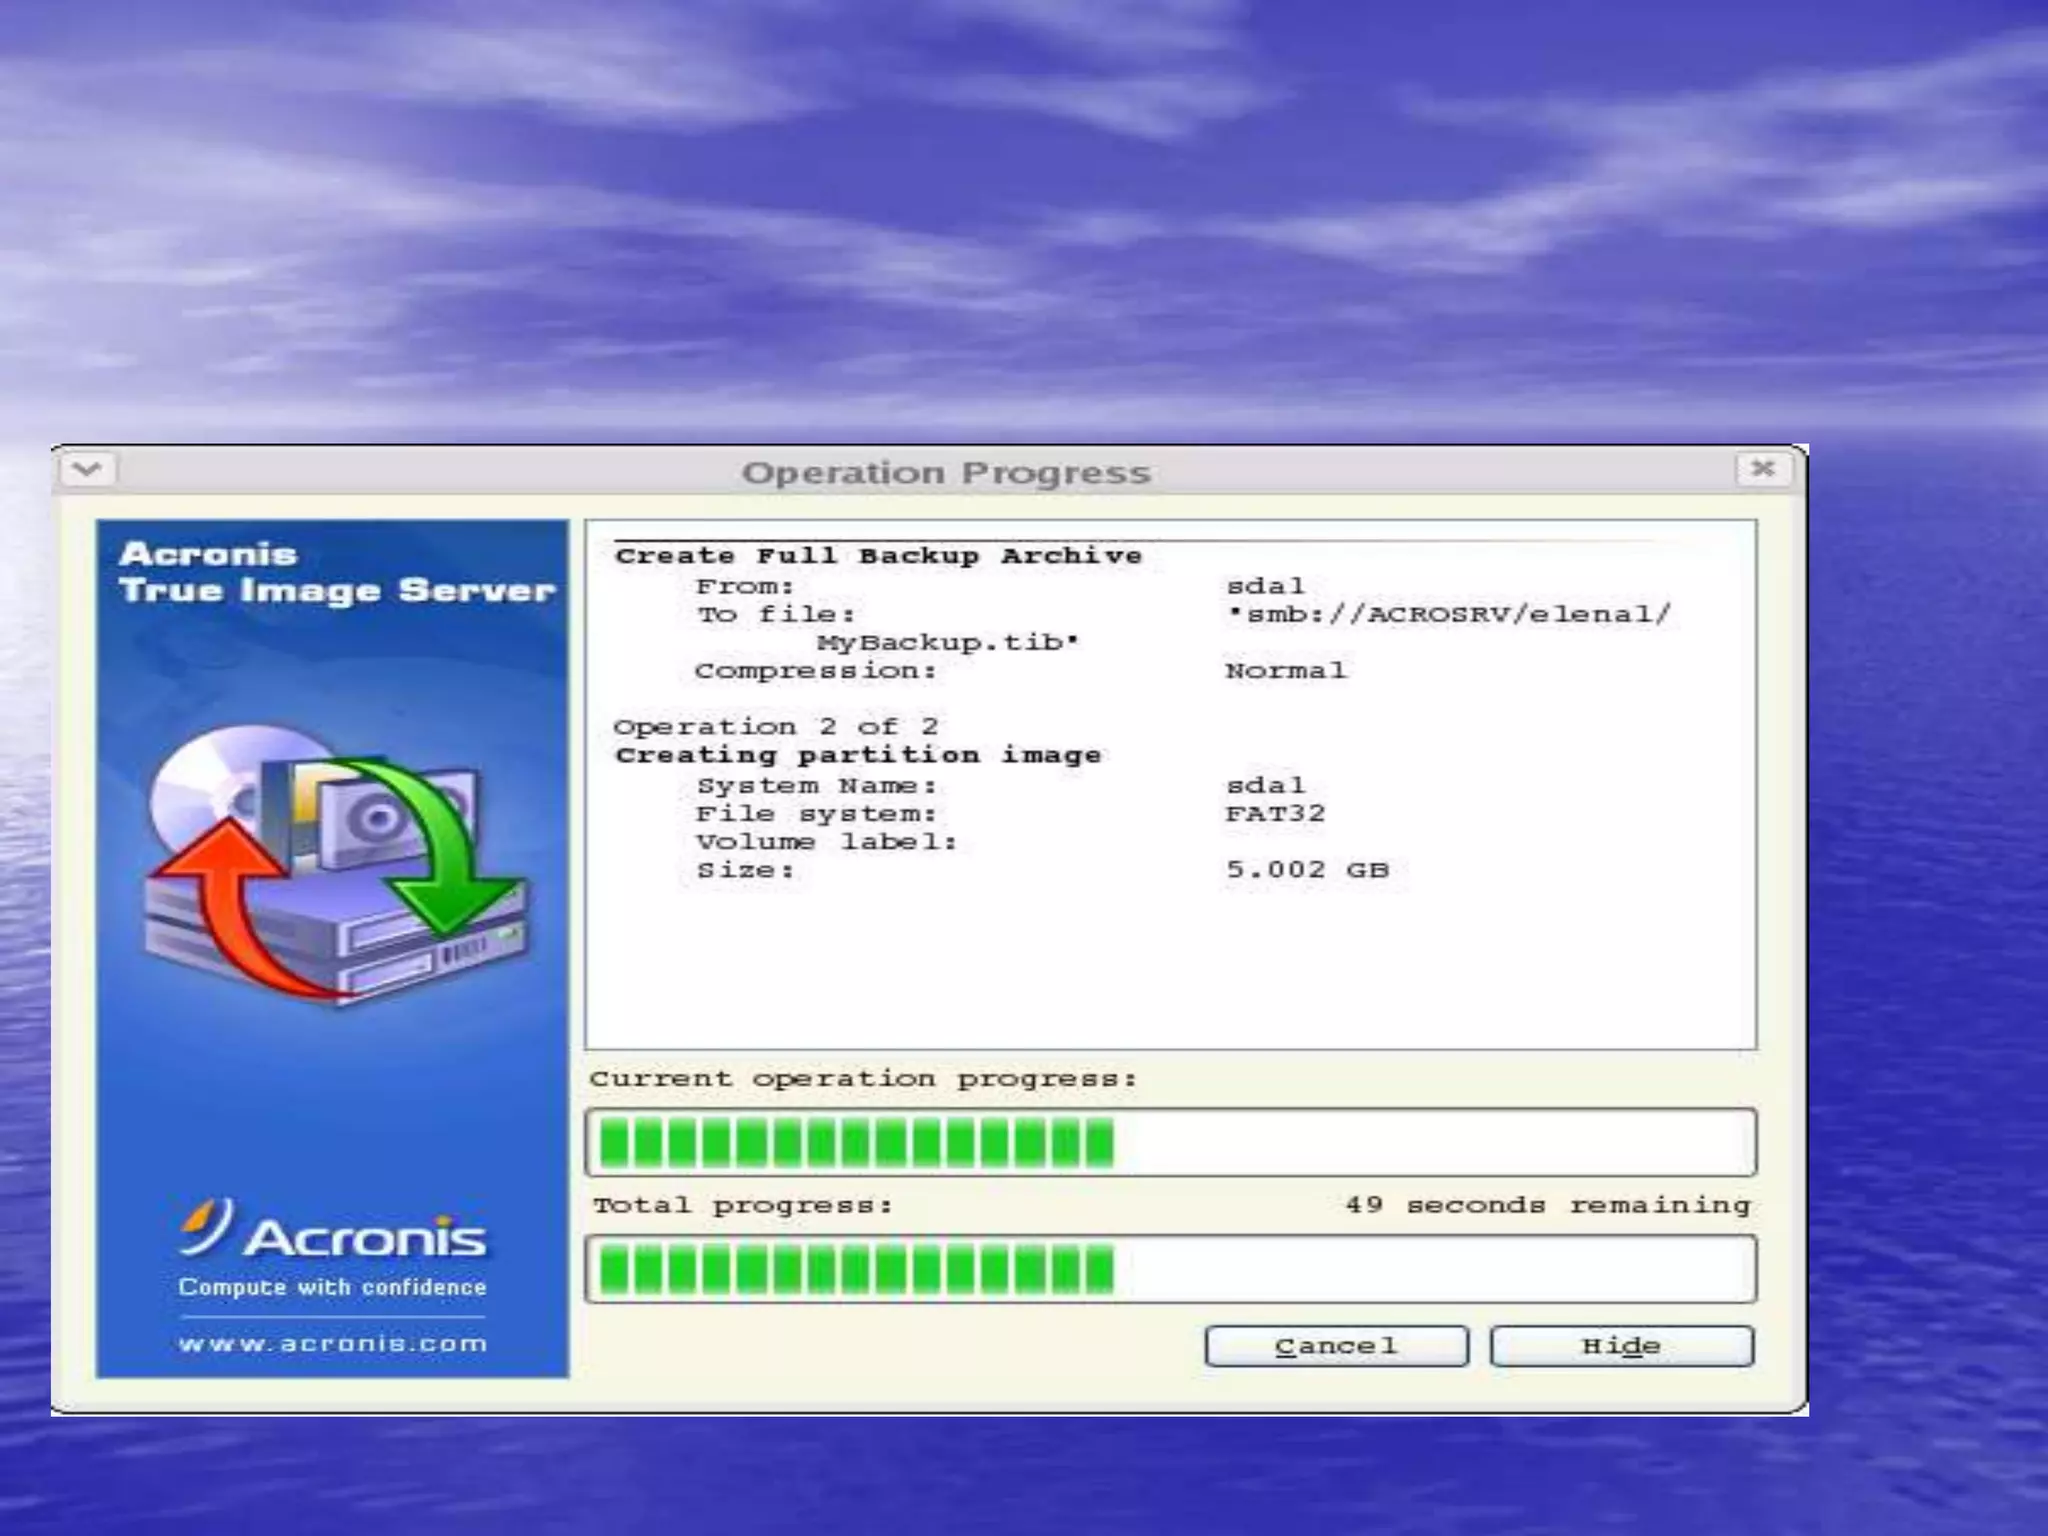Click the MyBackup.tib file name text
Viewport: 2048px width, 1536px height.
pos(946,642)
